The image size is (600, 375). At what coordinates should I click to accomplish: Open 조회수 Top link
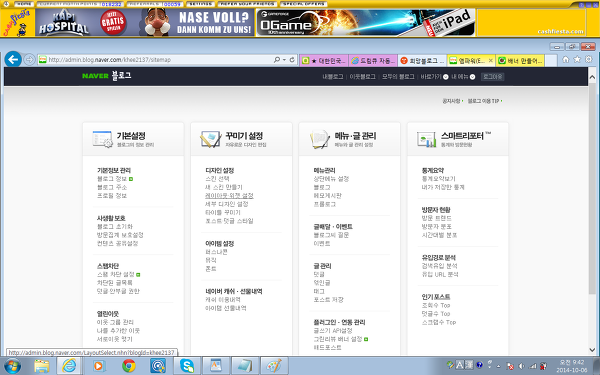point(436,305)
